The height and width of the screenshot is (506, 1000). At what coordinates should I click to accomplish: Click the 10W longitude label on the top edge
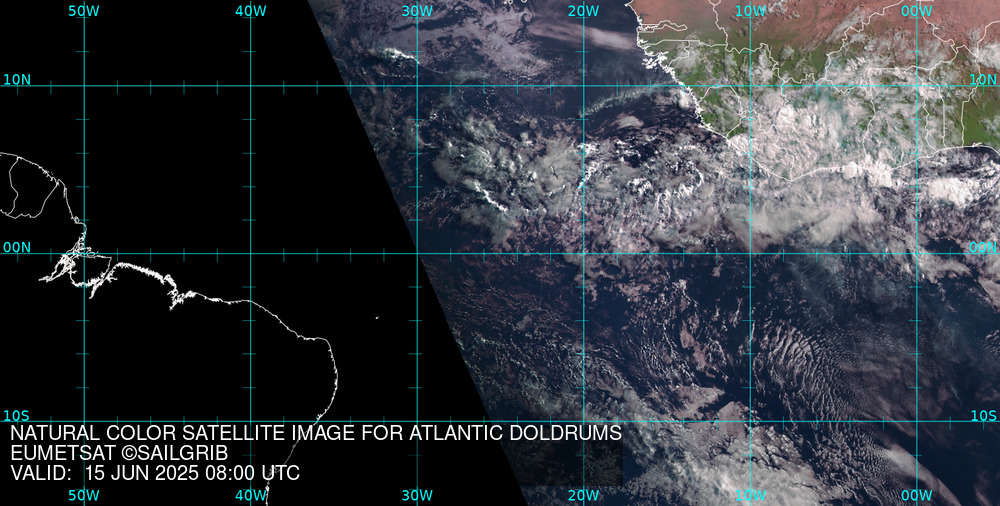click(750, 11)
